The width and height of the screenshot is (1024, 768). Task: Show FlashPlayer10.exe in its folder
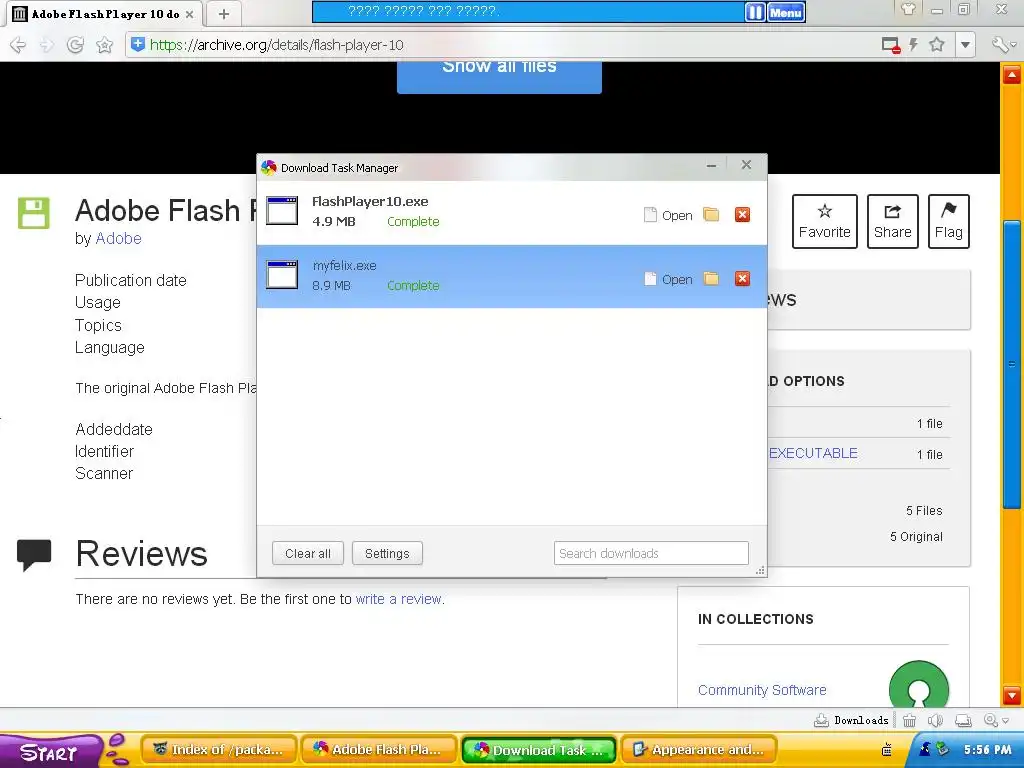click(x=711, y=215)
